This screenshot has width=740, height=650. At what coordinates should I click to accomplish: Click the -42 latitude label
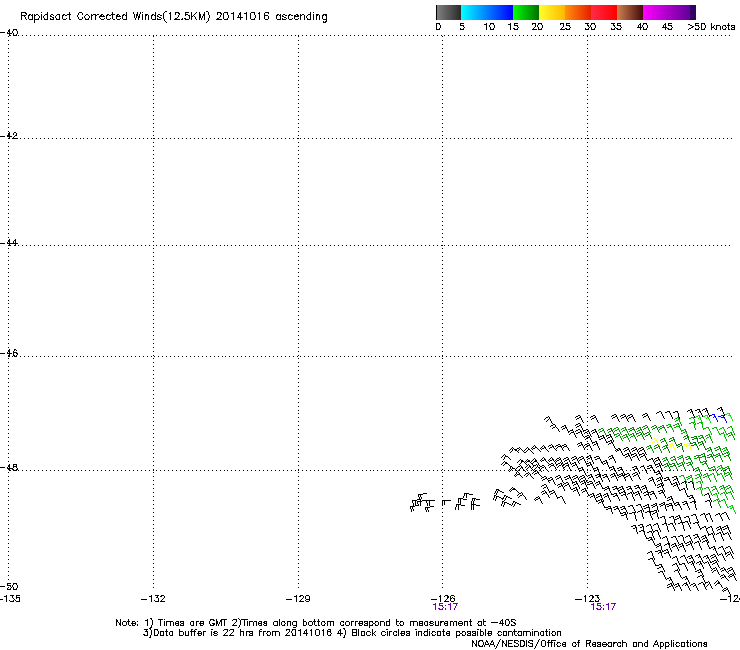coord(9,135)
